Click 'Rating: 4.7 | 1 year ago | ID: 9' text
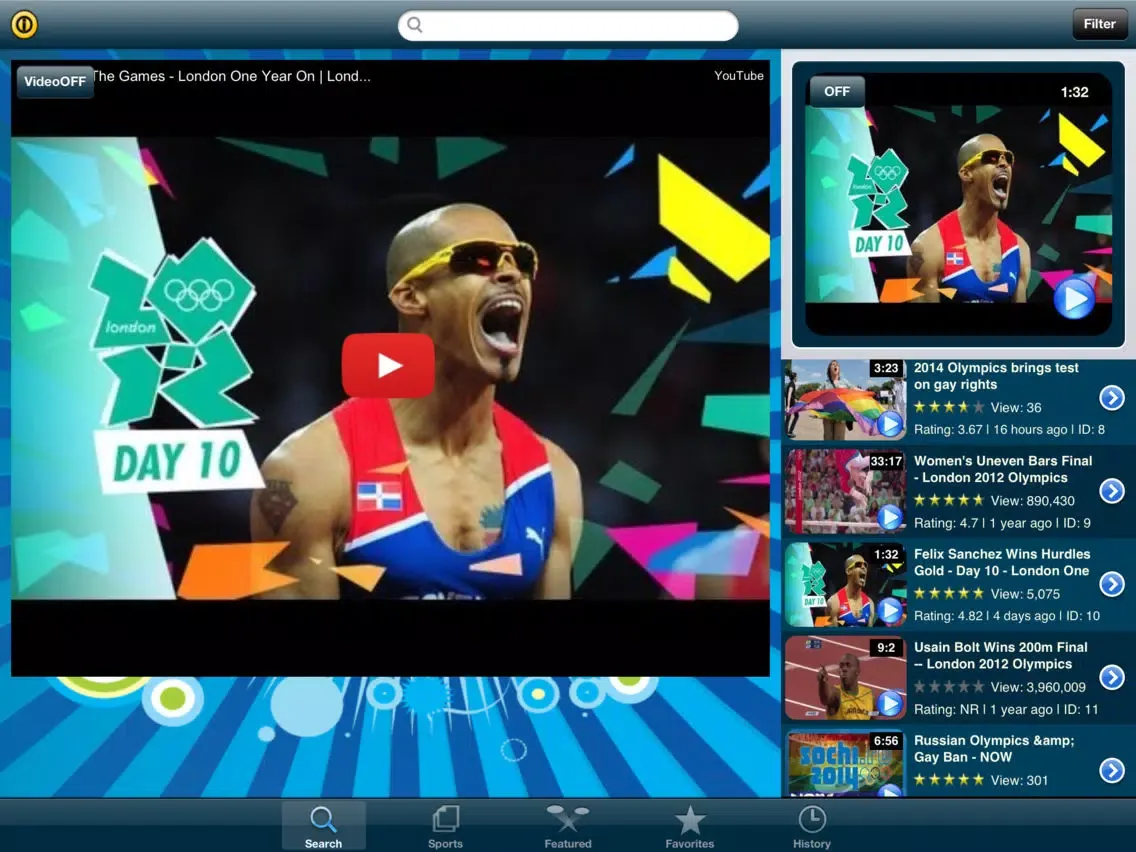 (x=1002, y=523)
